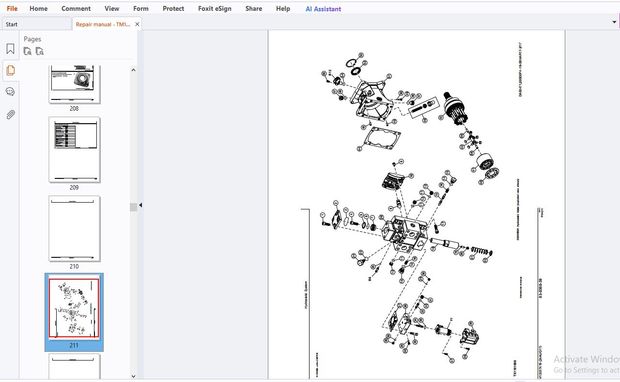Open the AI Assistant tab
Image resolution: width=620 pixels, height=382 pixels.
tap(323, 9)
